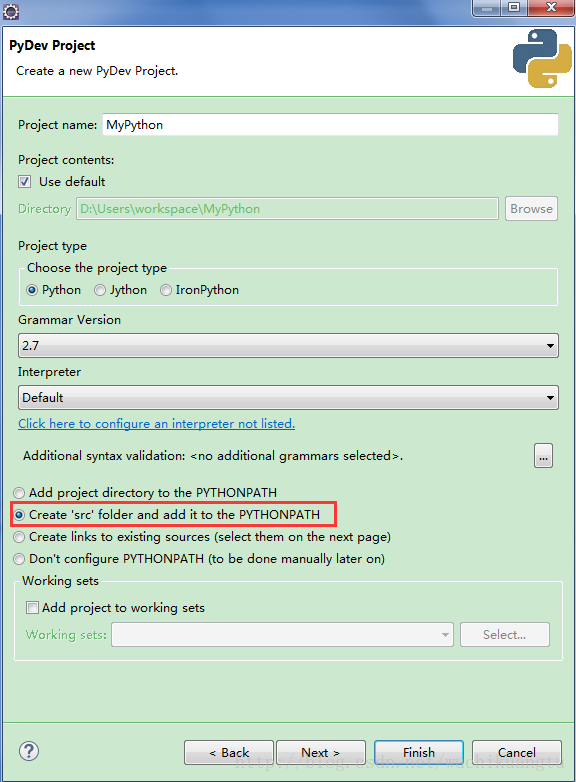Open the Working sets combo box
576x782 pixels.
pos(282,634)
